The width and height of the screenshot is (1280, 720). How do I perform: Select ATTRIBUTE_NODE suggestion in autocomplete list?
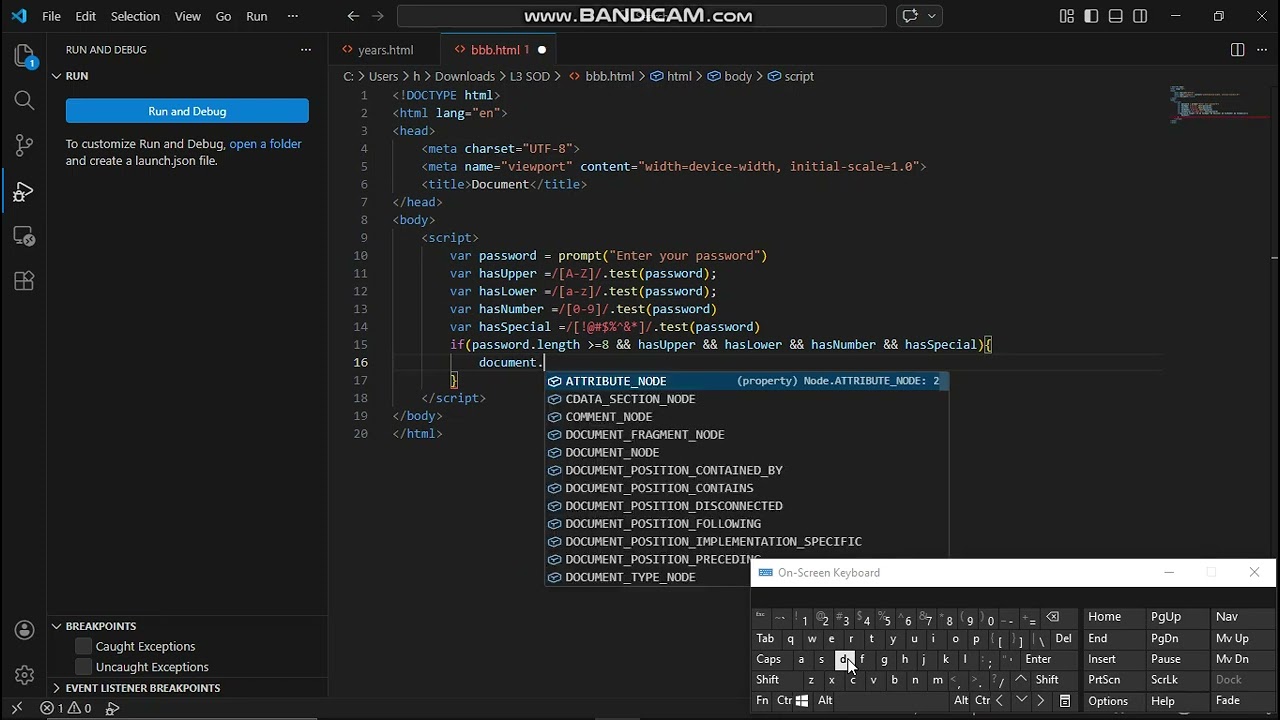coord(746,381)
